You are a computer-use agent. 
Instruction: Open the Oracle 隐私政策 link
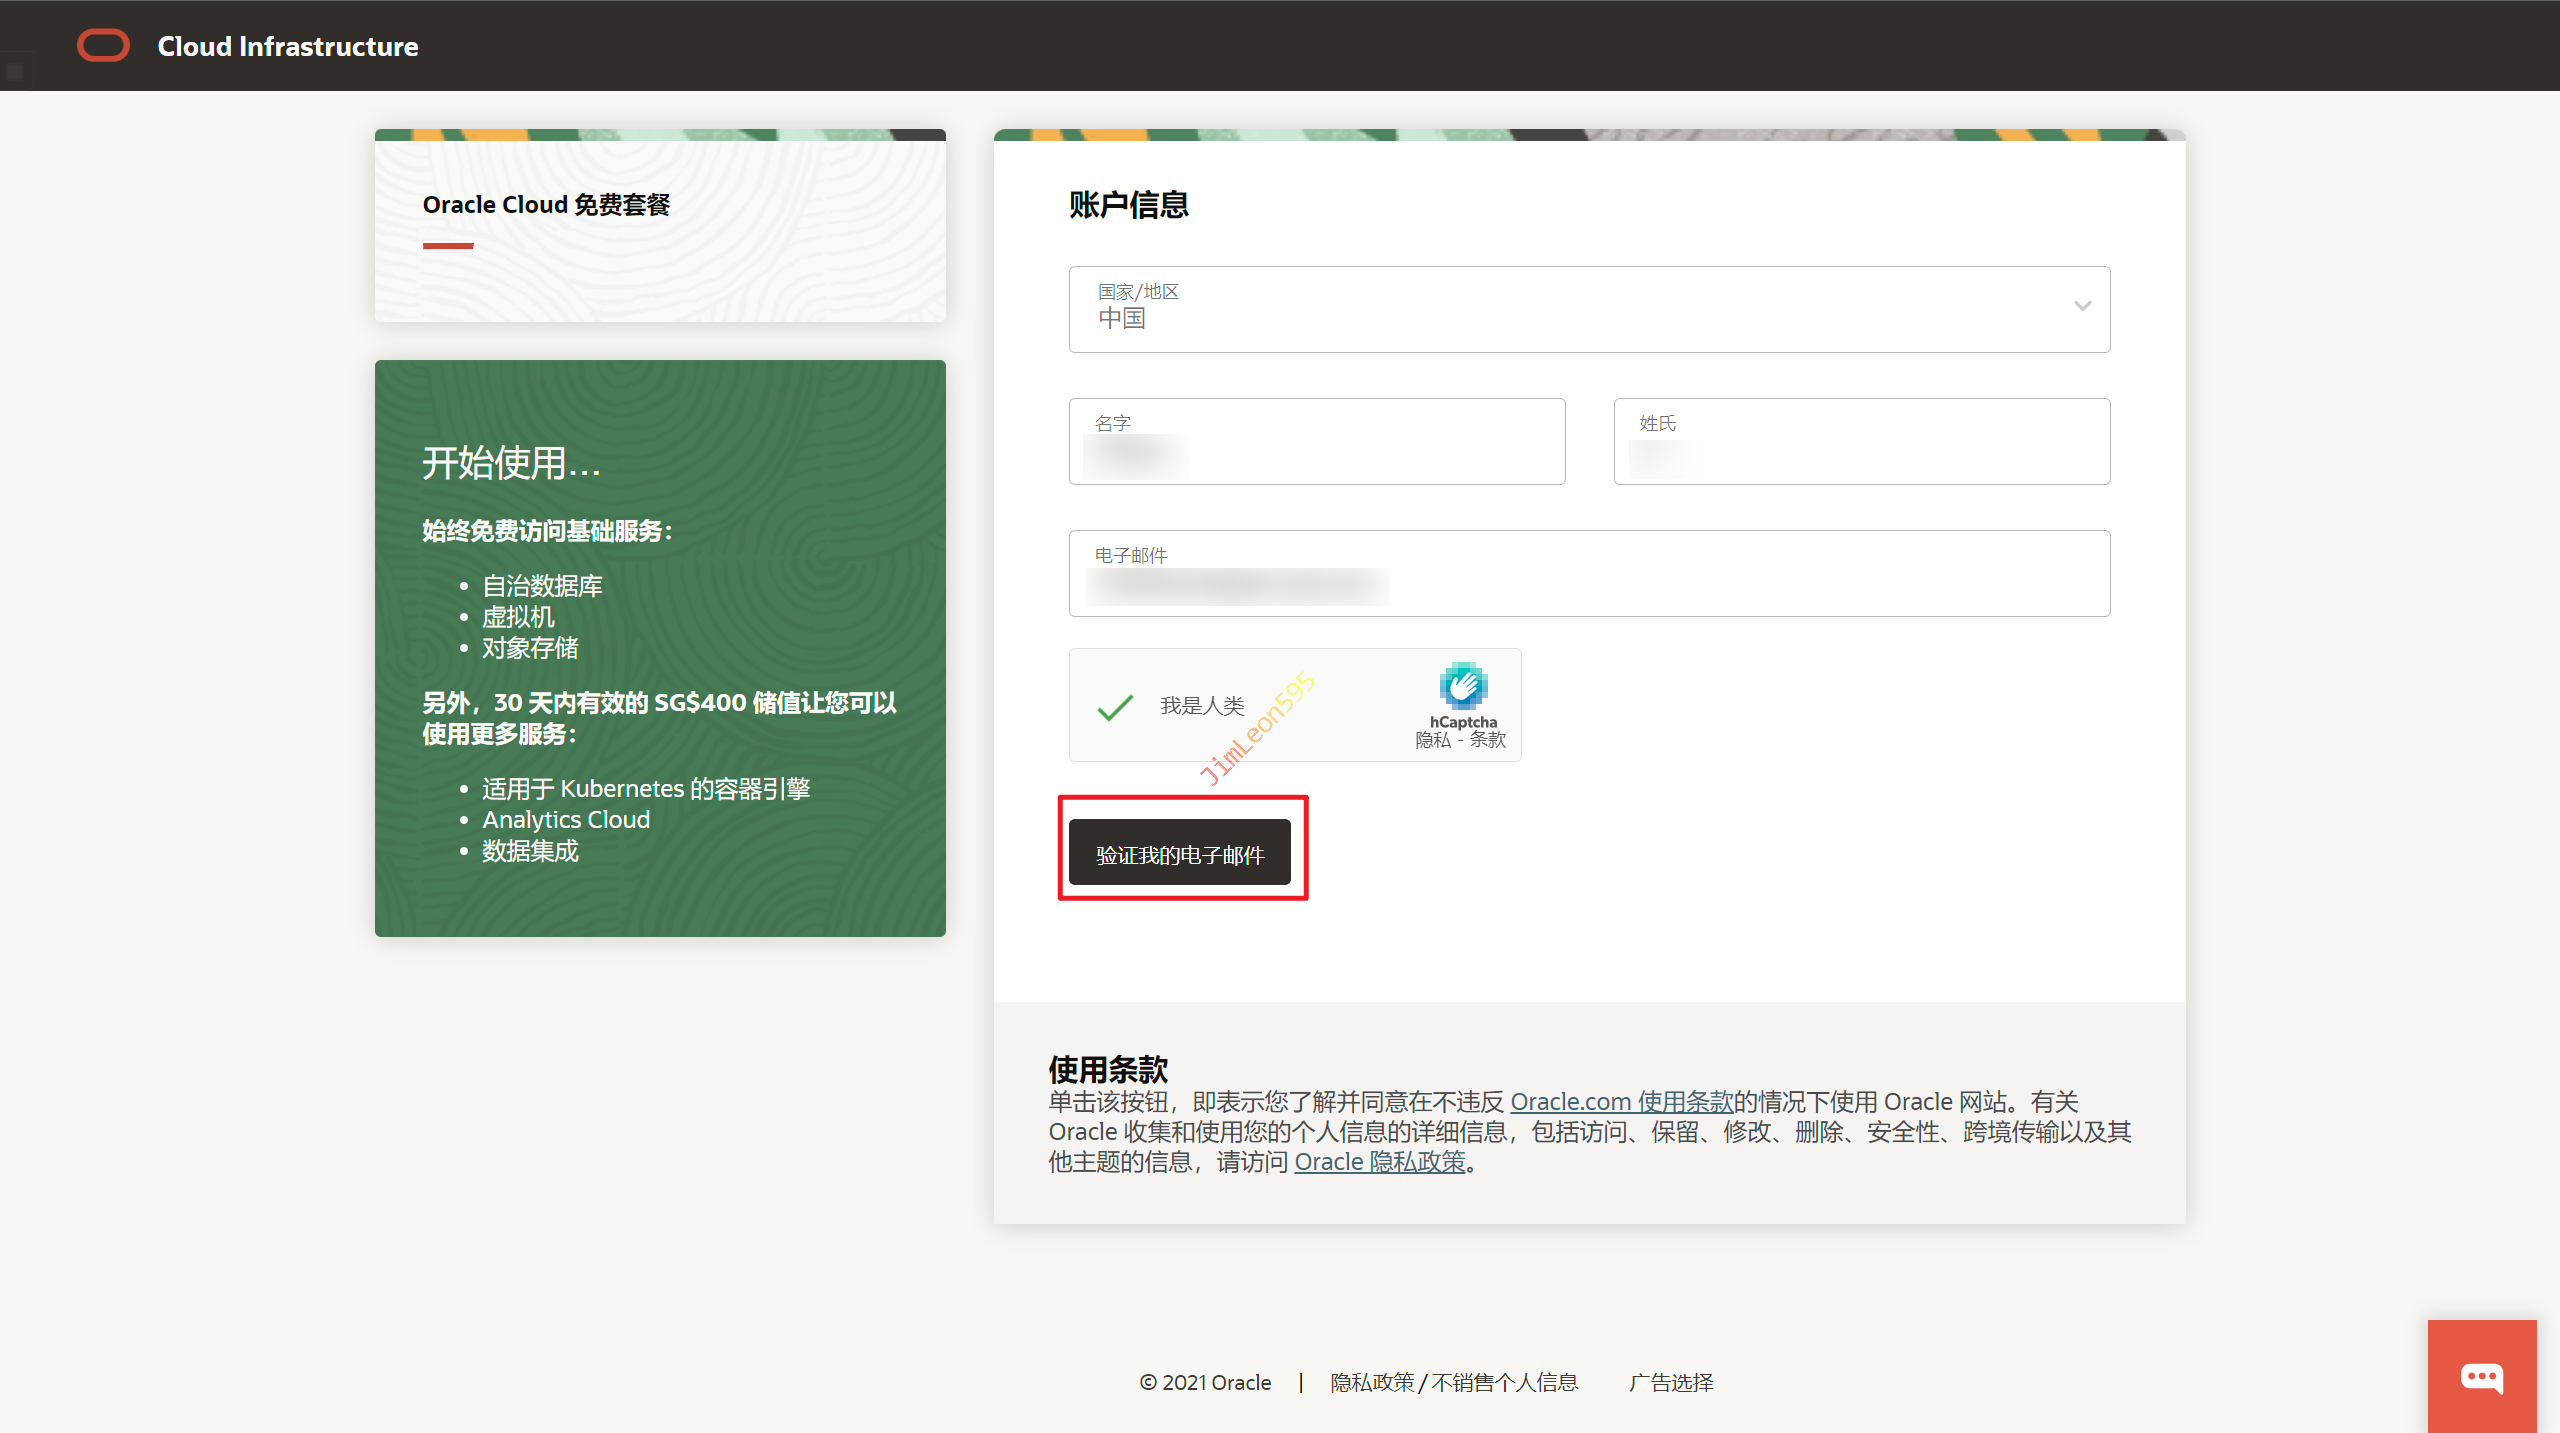pyautogui.click(x=1379, y=1162)
